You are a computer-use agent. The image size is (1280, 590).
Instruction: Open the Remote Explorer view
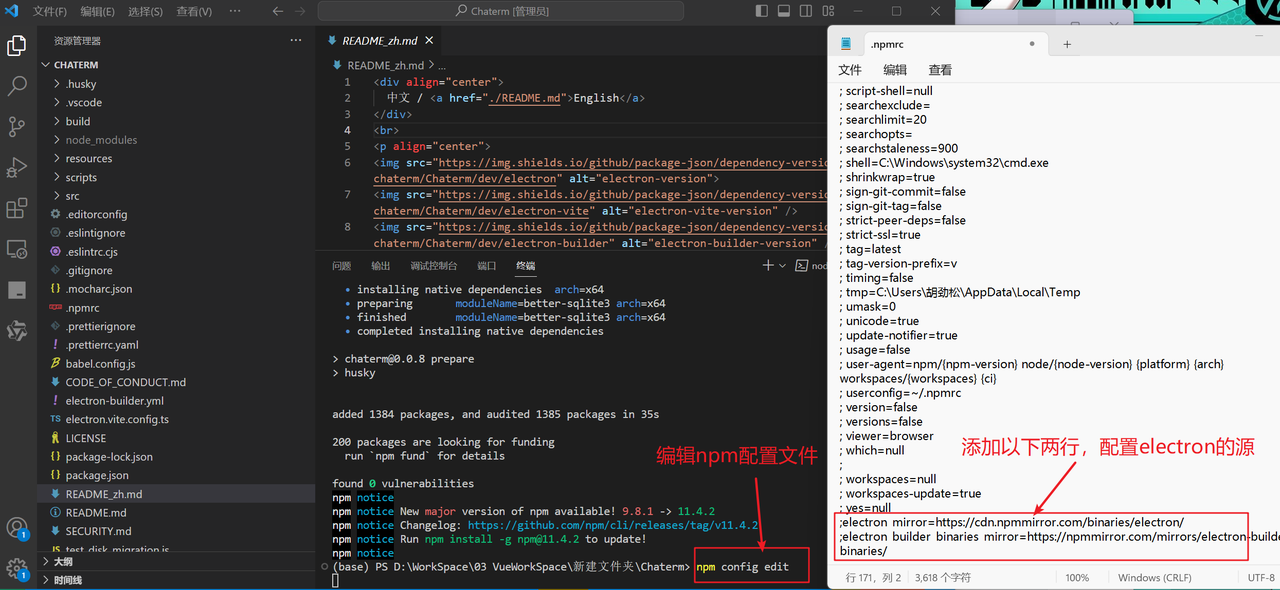tap(17, 248)
